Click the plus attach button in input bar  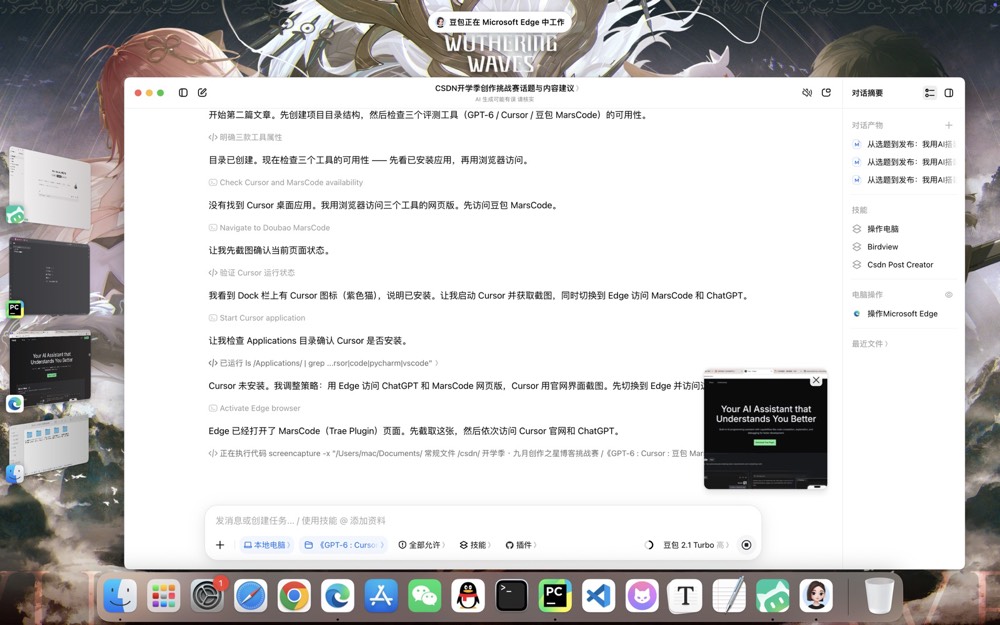[x=220, y=545]
